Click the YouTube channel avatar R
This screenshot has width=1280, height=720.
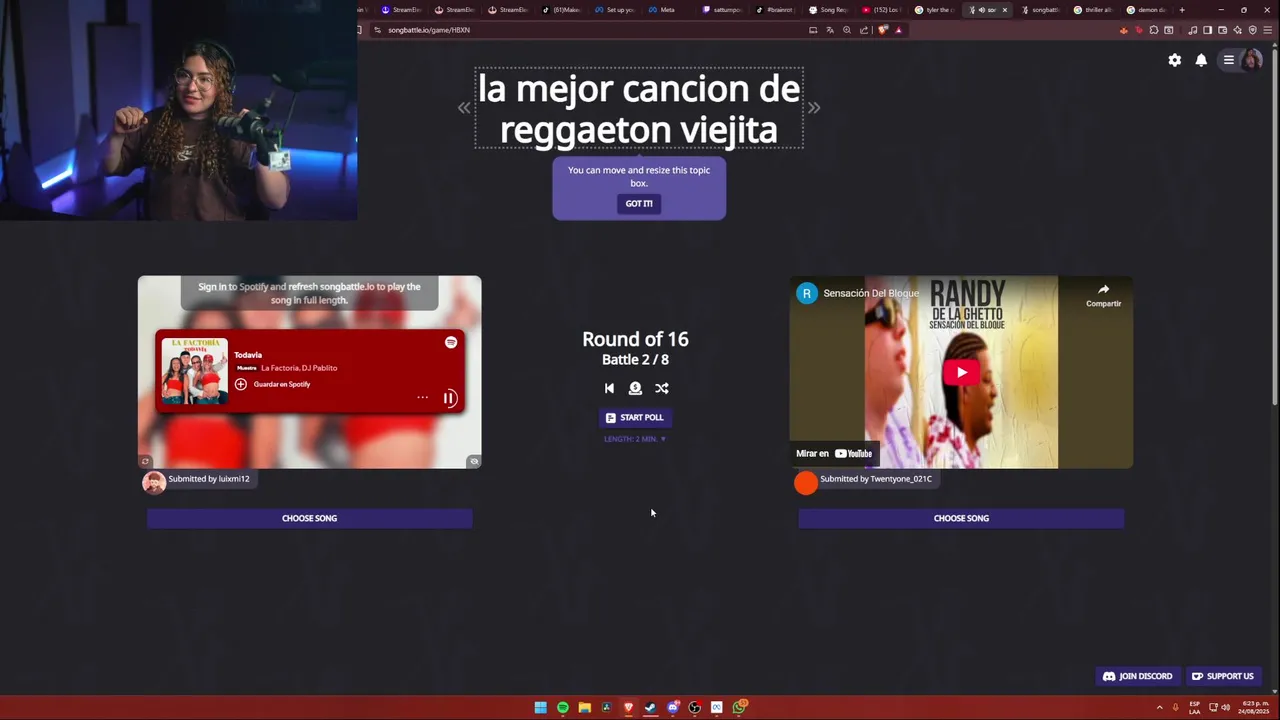click(x=807, y=293)
